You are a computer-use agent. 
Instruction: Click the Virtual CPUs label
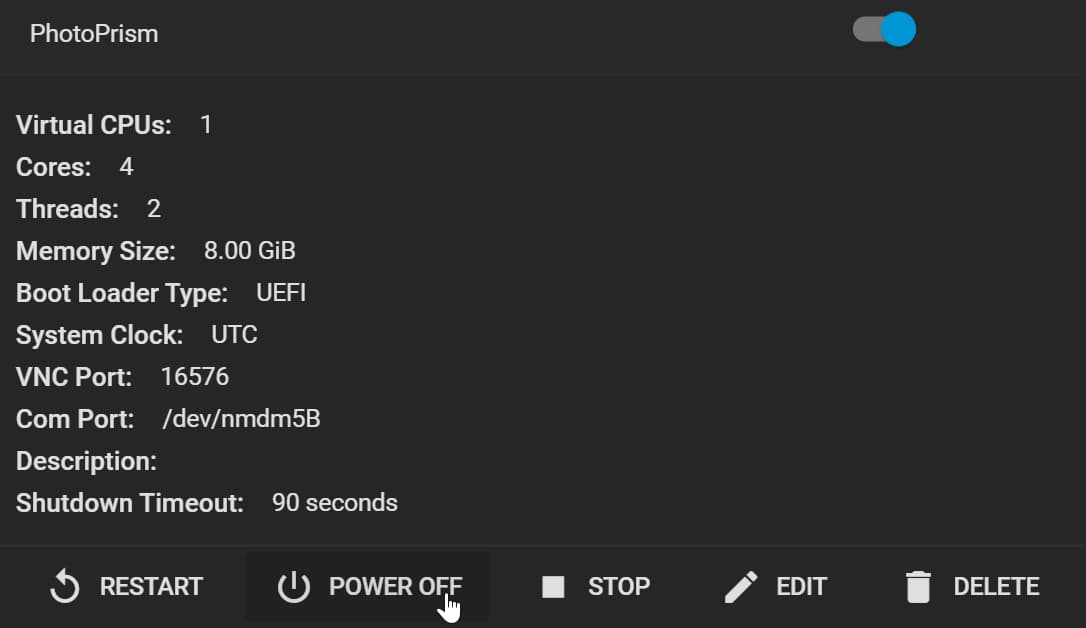[x=94, y=125]
